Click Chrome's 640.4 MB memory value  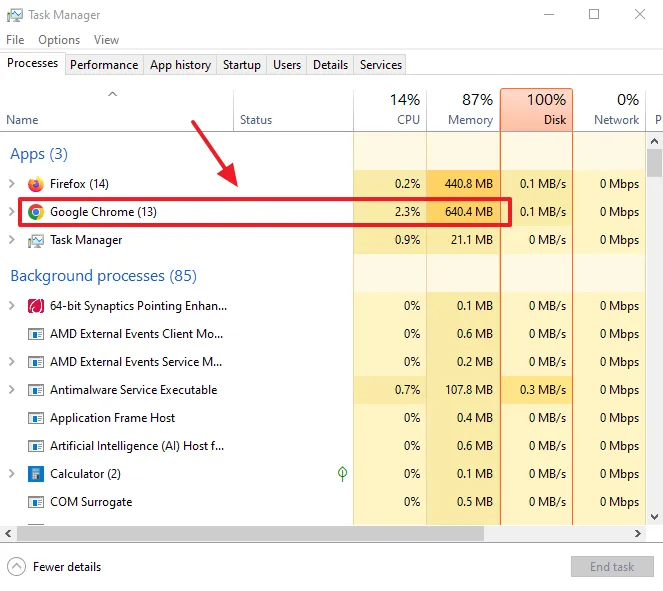(x=468, y=212)
